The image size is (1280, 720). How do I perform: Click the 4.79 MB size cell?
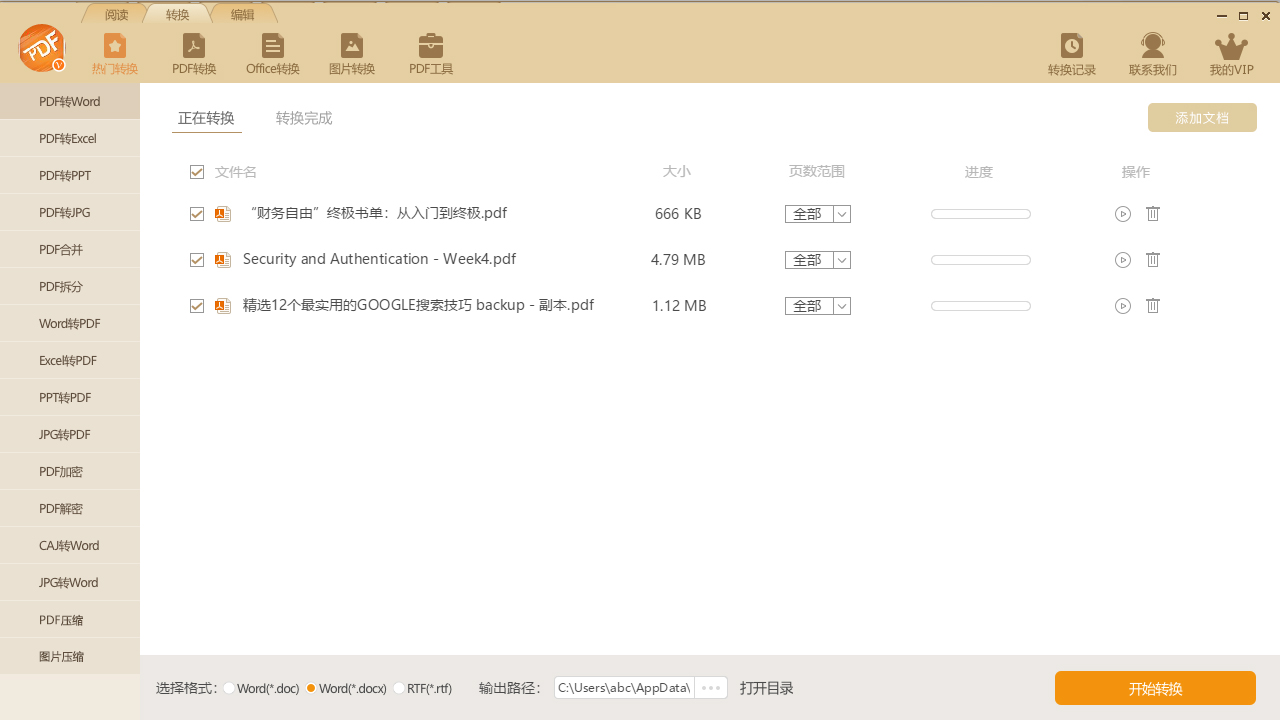click(678, 260)
